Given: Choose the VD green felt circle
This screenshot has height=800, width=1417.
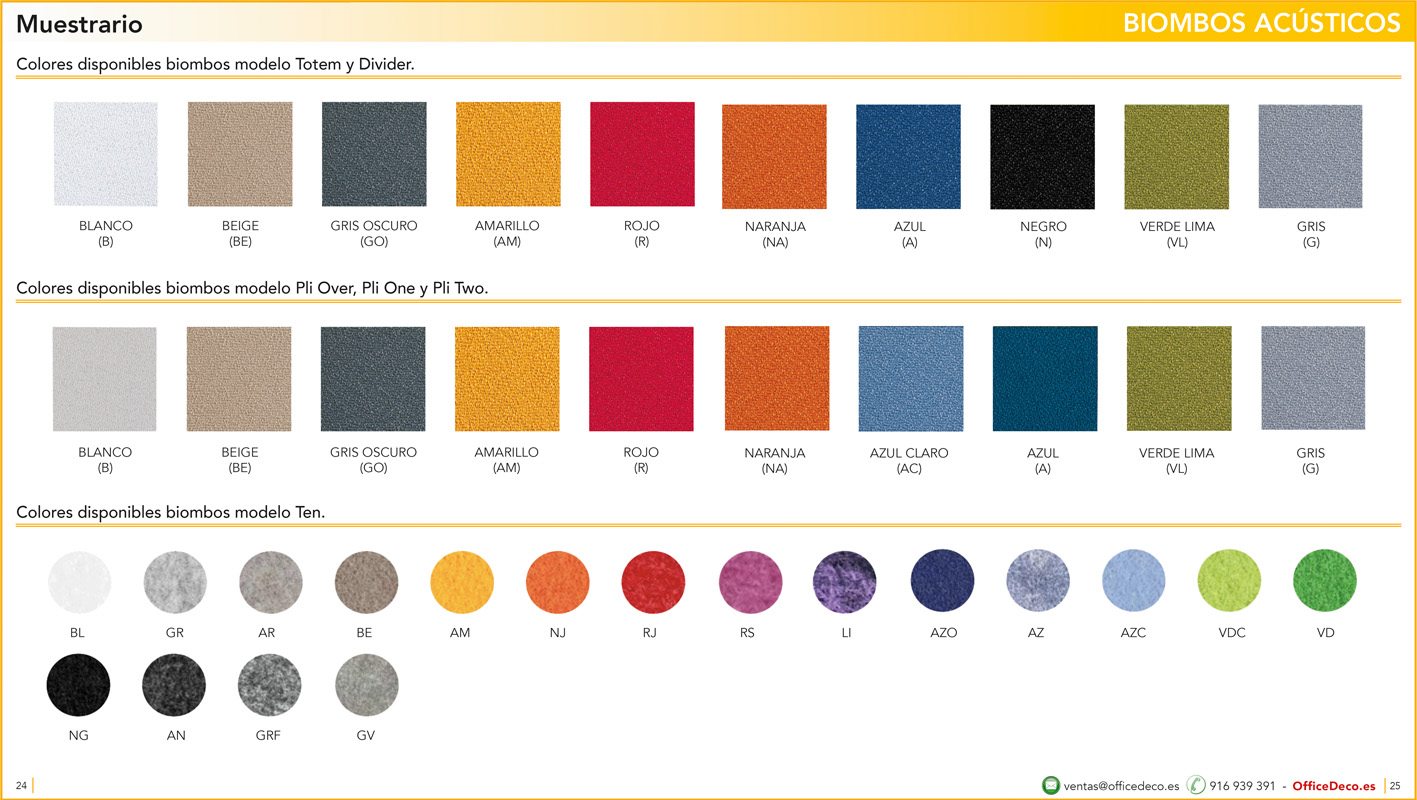Looking at the screenshot, I should 1325,581.
